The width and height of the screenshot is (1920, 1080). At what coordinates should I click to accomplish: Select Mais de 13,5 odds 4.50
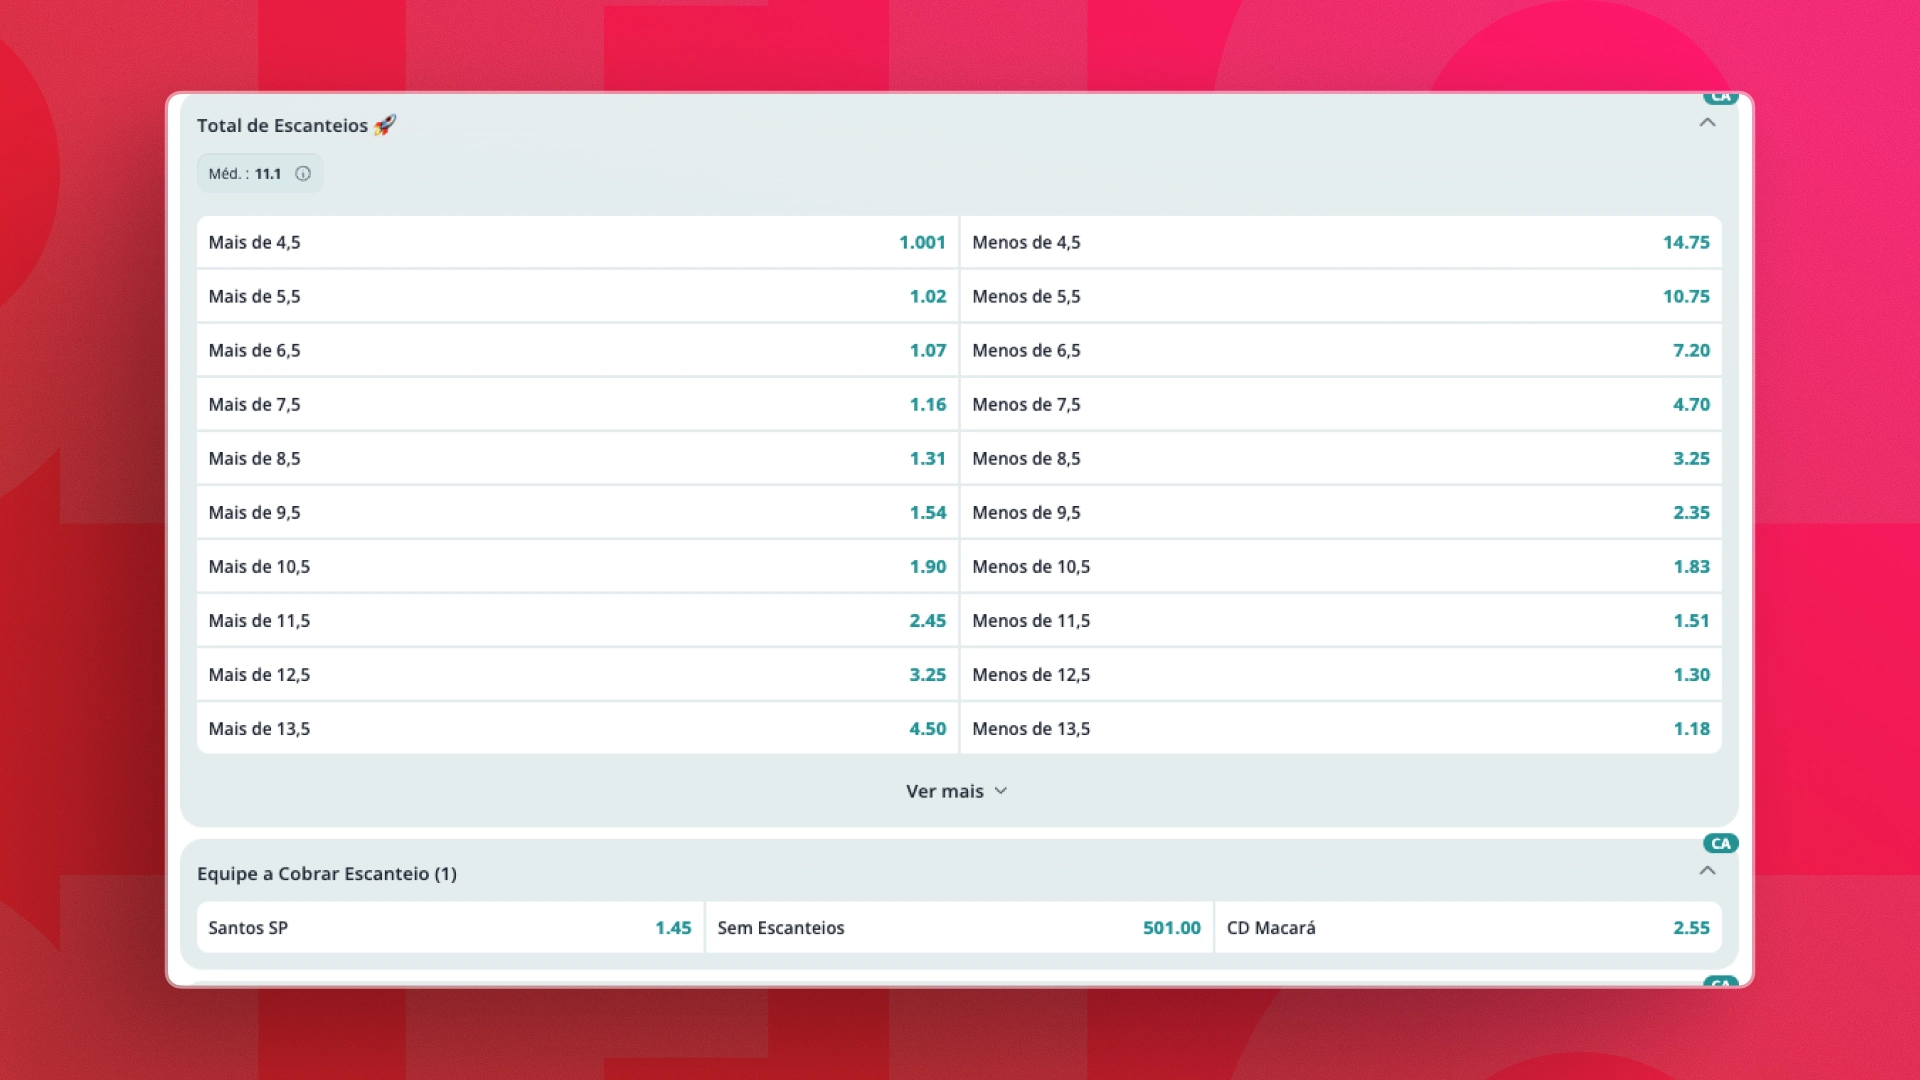pos(577,728)
